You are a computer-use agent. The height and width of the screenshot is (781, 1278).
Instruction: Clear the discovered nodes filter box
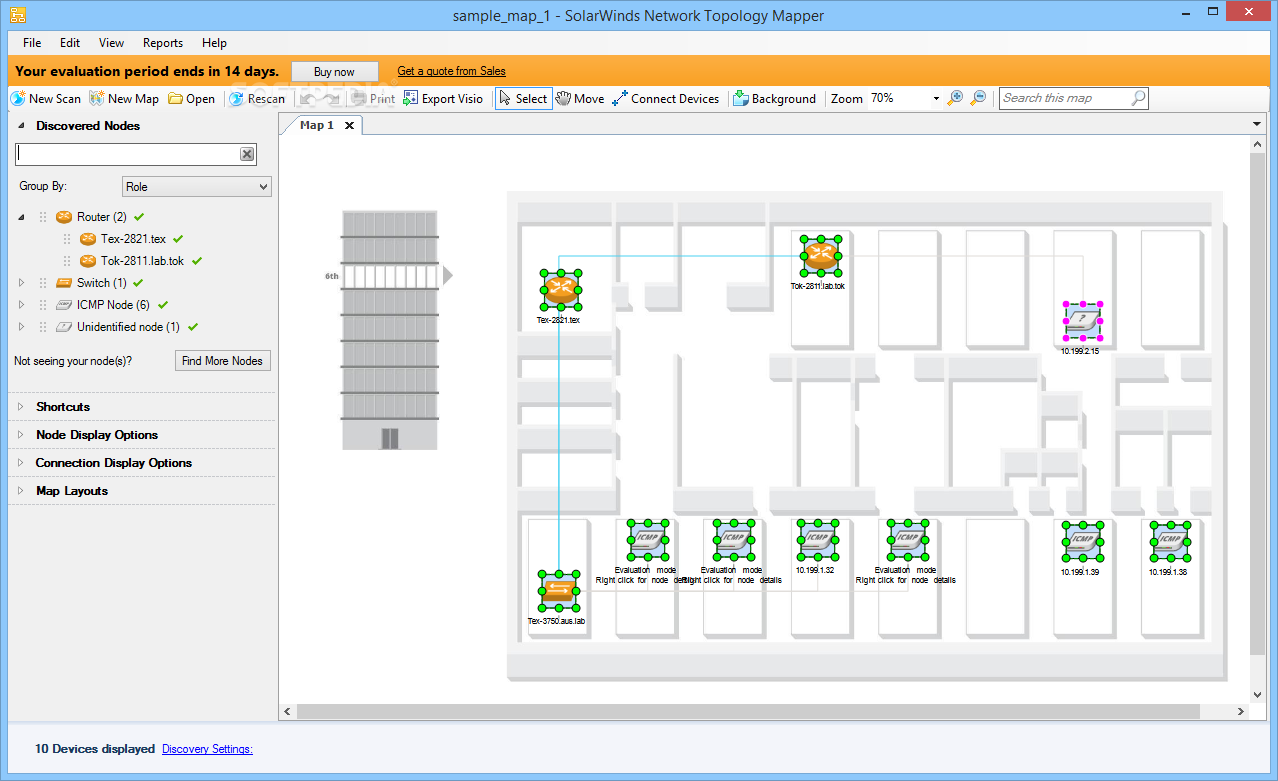click(x=247, y=154)
